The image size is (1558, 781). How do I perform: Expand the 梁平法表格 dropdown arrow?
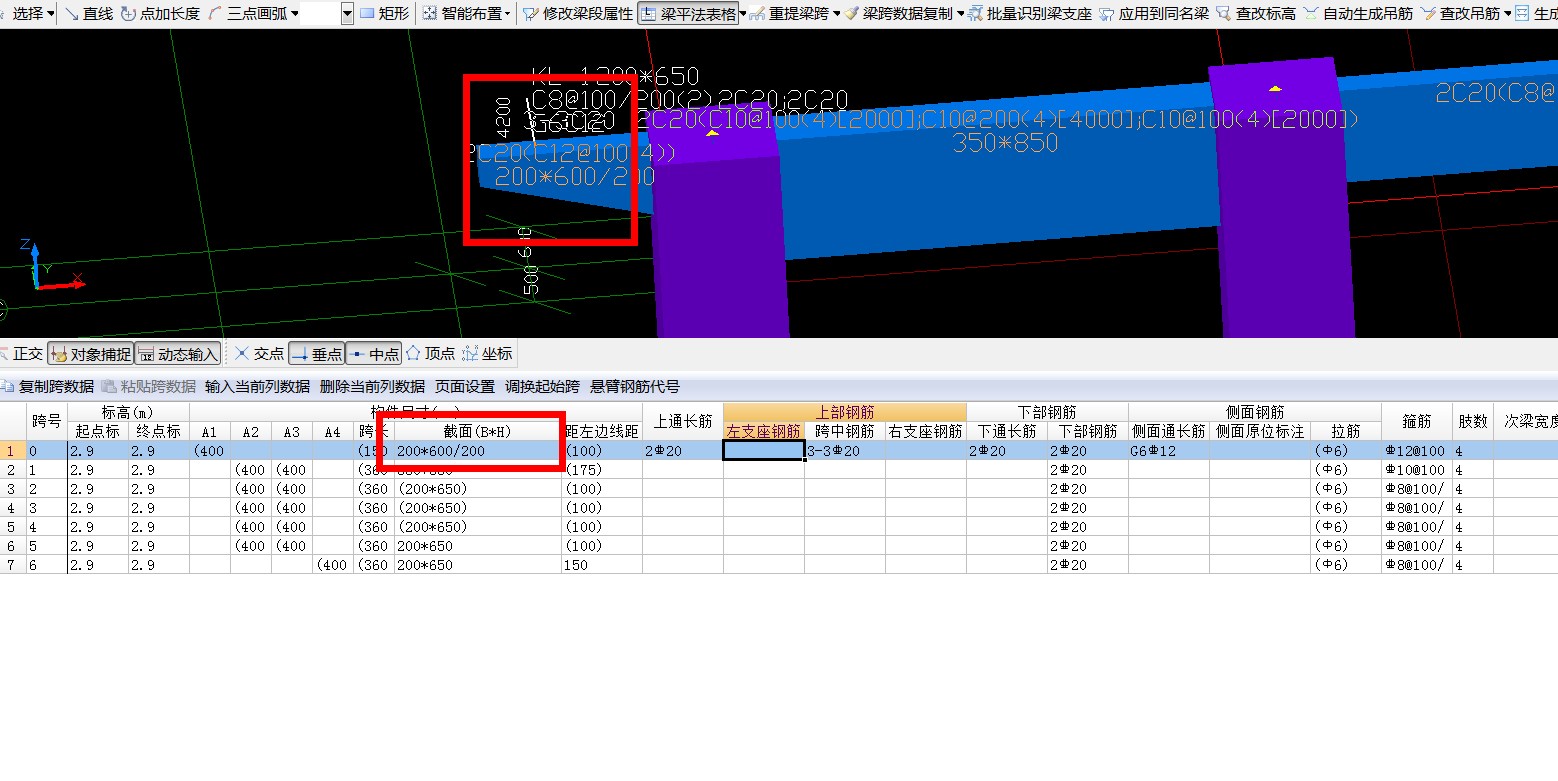pyautogui.click(x=743, y=14)
